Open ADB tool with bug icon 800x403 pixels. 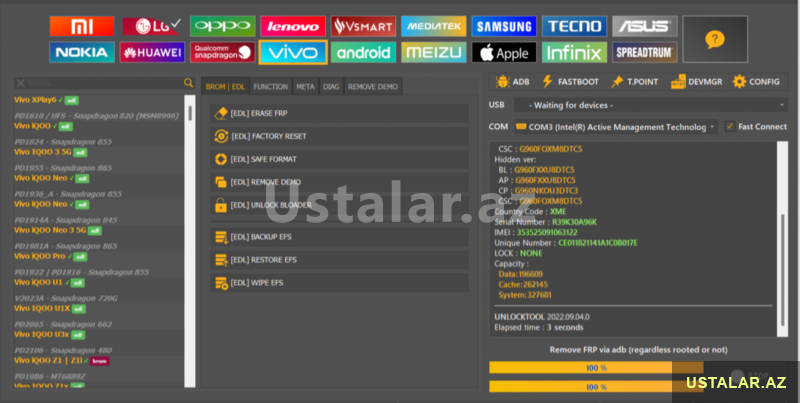(512, 82)
